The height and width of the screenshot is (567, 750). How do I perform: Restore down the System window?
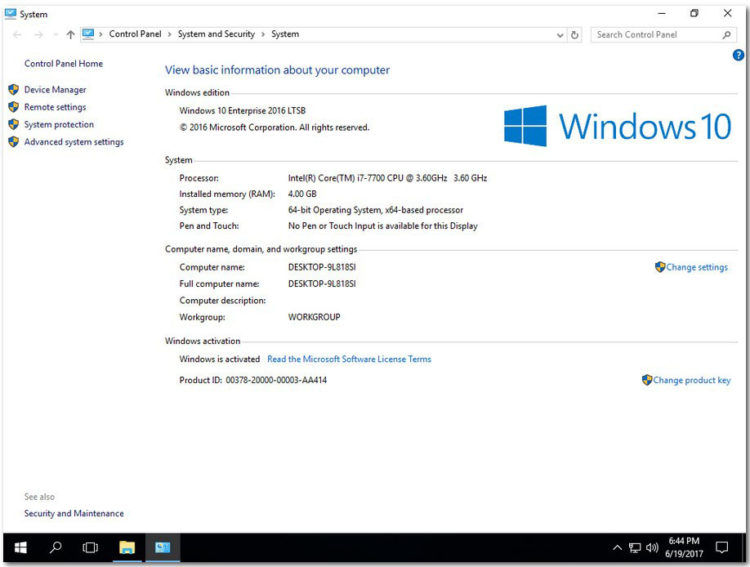click(694, 14)
